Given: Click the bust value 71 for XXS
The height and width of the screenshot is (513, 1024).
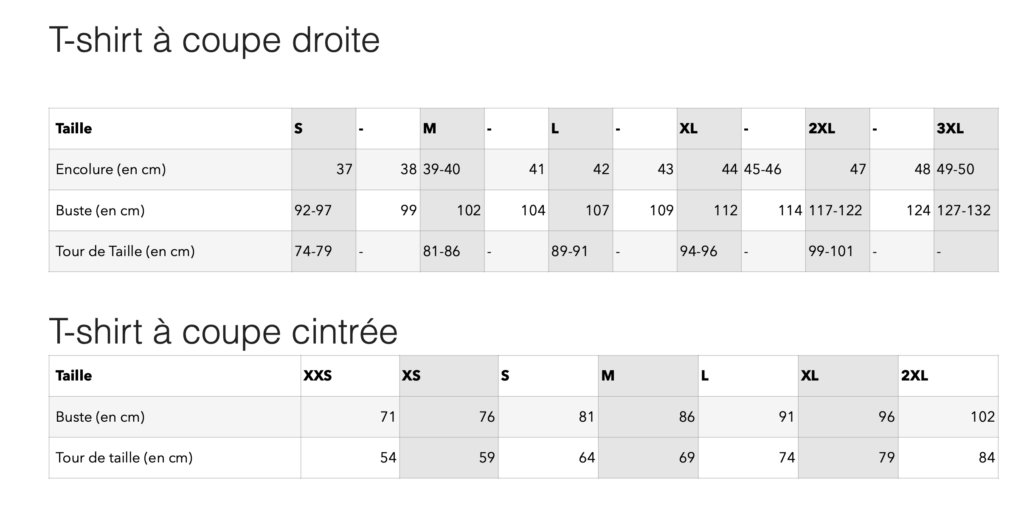Looking at the screenshot, I should [350, 417].
